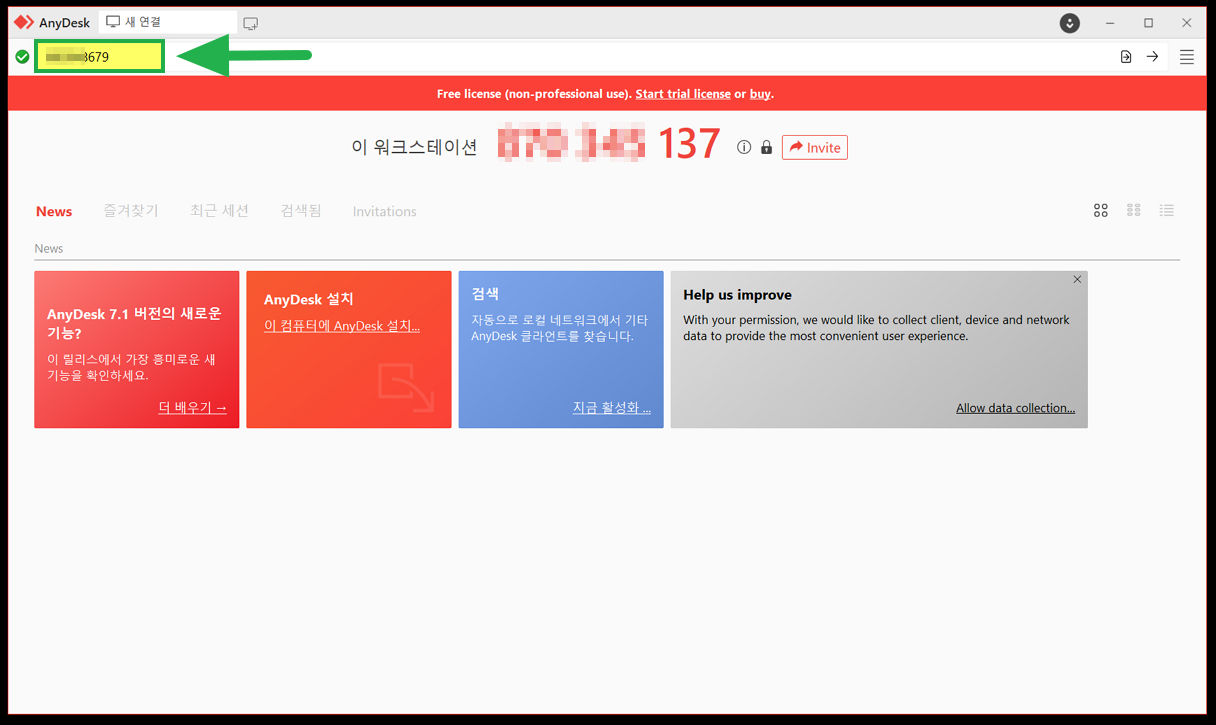Image resolution: width=1216 pixels, height=725 pixels.
Task: Switch to the 즐겨찾기 tab
Action: click(131, 211)
